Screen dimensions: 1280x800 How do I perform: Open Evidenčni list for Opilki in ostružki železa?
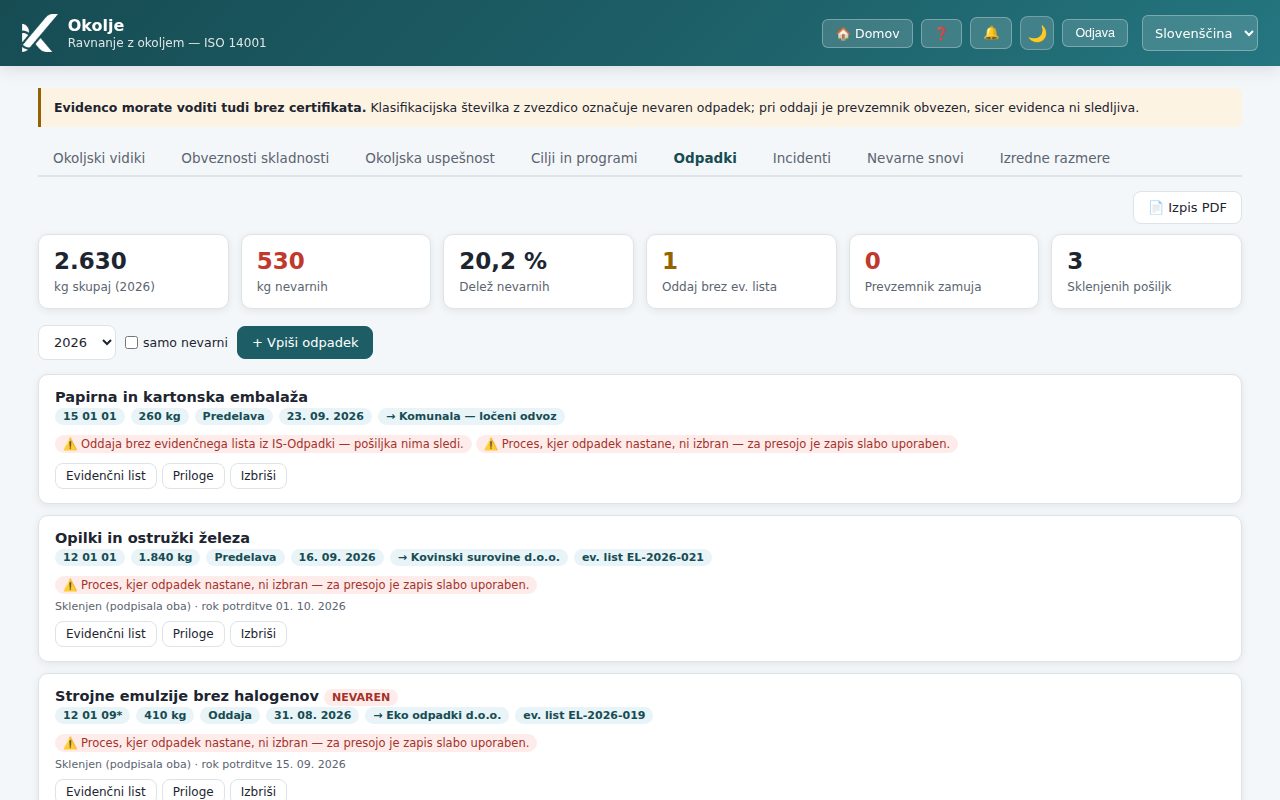click(106, 634)
